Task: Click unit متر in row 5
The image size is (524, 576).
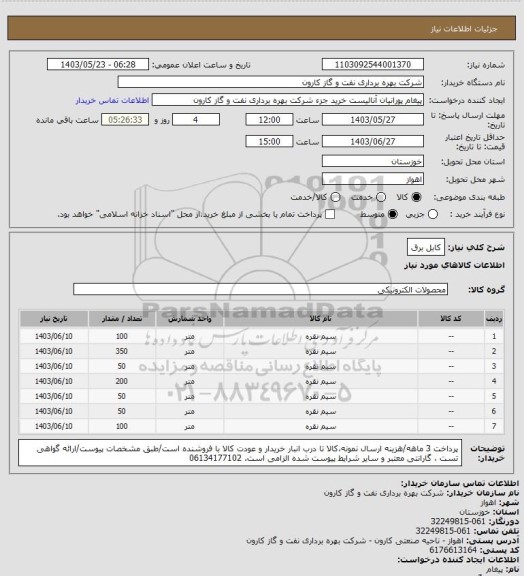Action: (x=190, y=397)
